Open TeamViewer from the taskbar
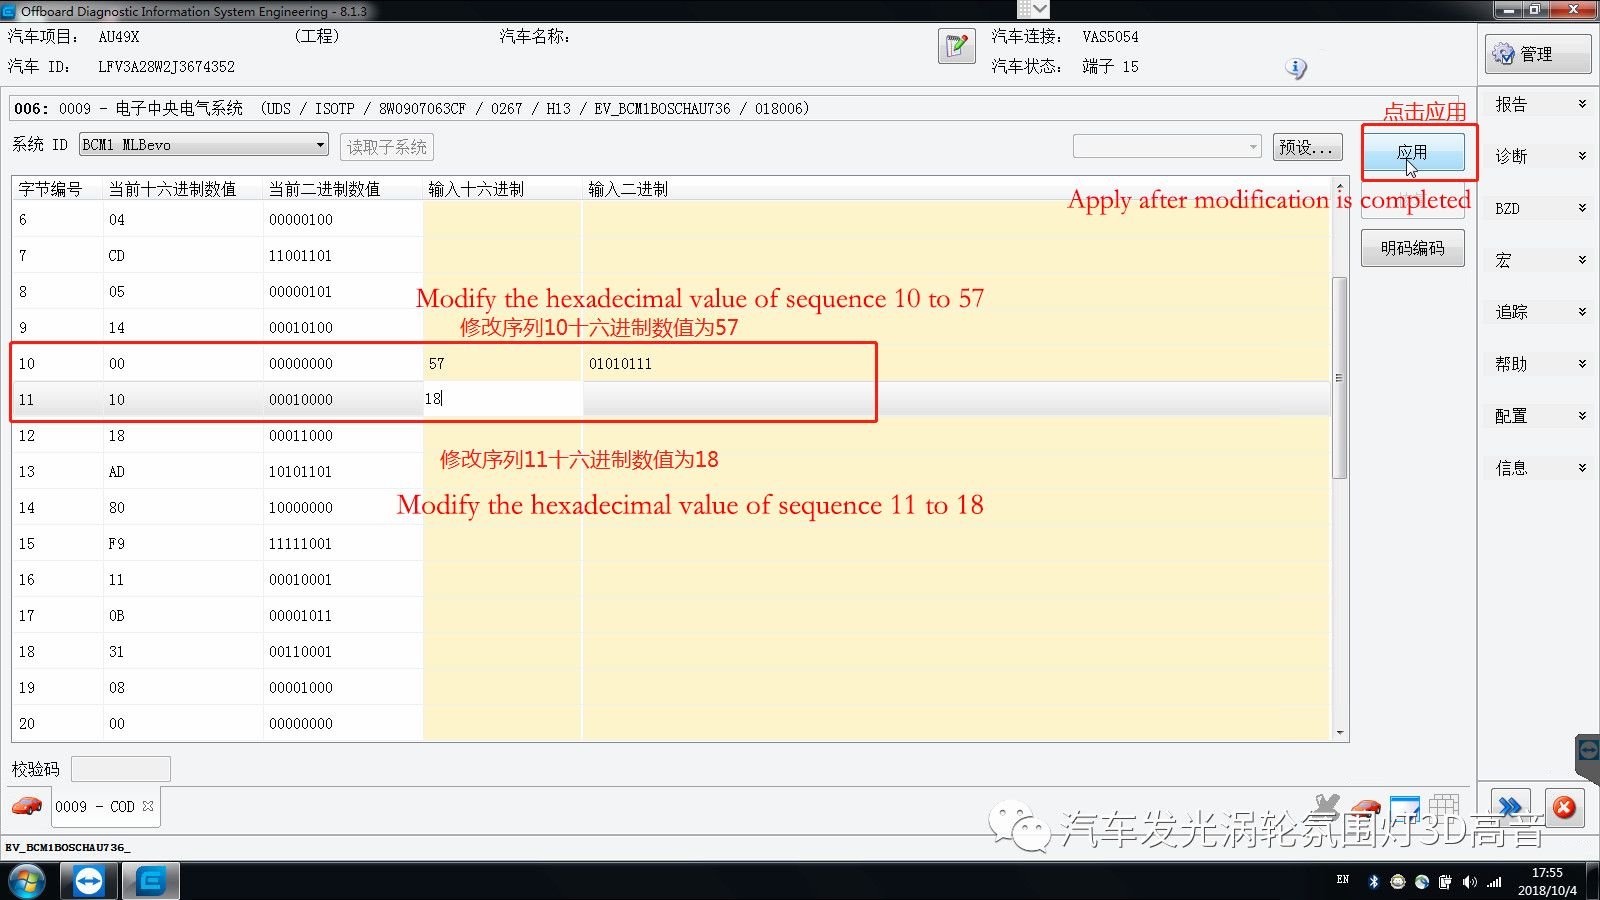 tap(88, 881)
